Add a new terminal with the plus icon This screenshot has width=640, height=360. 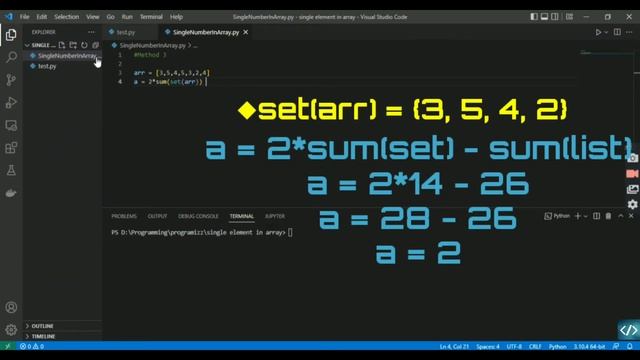578,216
